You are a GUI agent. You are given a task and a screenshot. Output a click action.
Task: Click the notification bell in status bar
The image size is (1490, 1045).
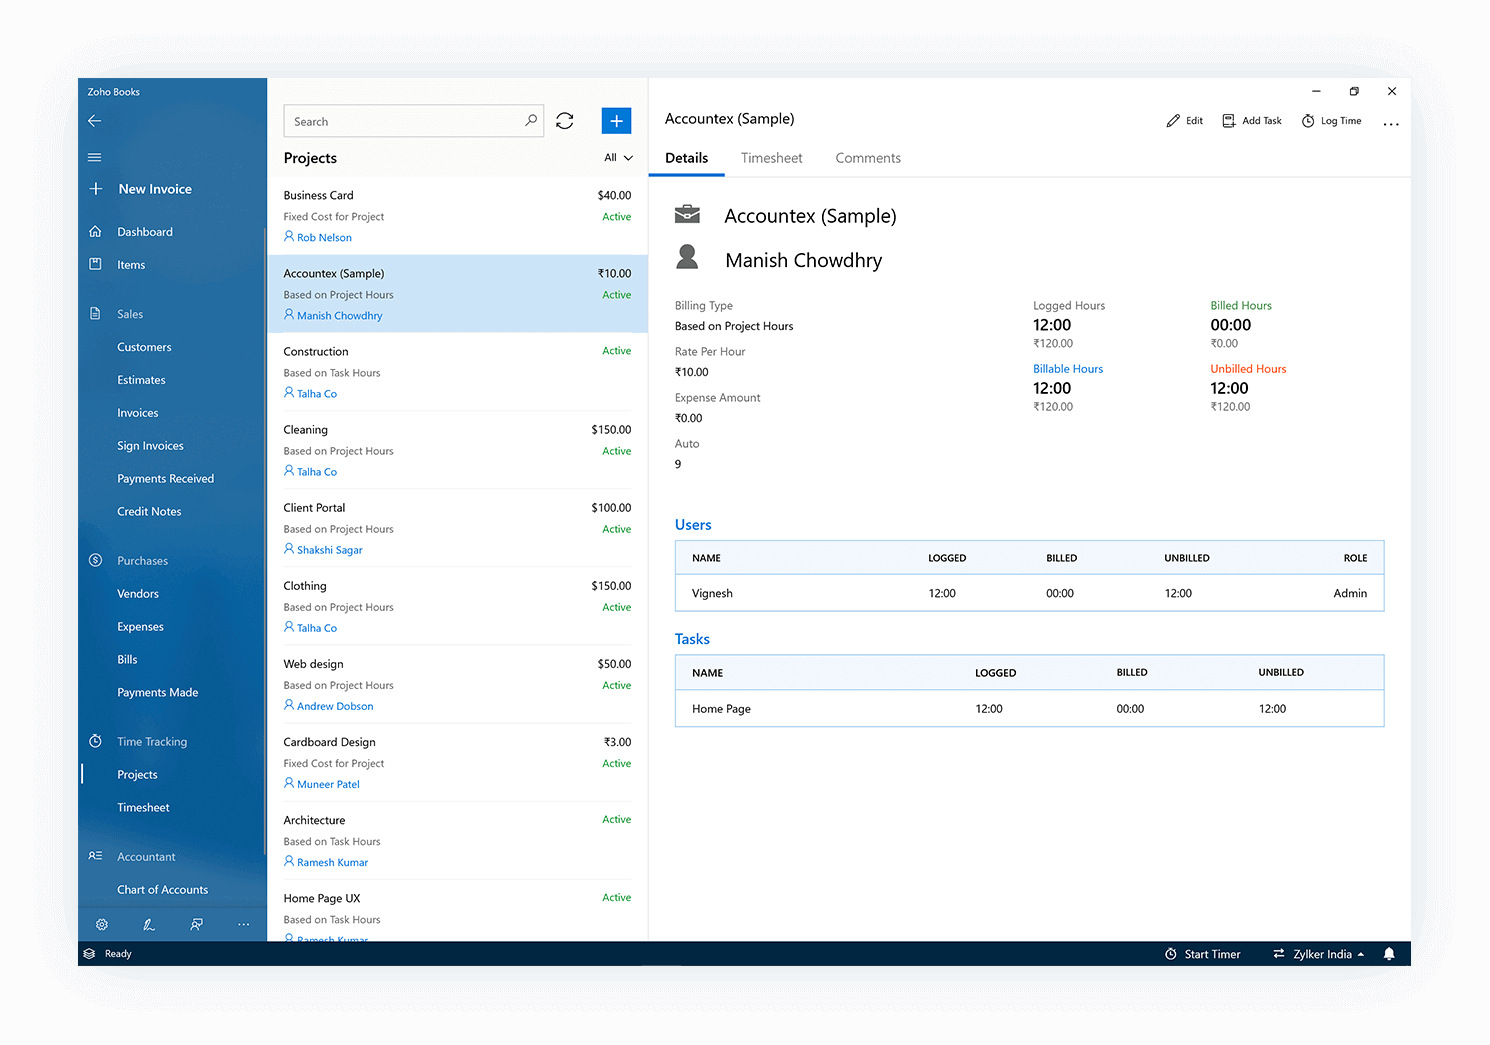(x=1388, y=954)
